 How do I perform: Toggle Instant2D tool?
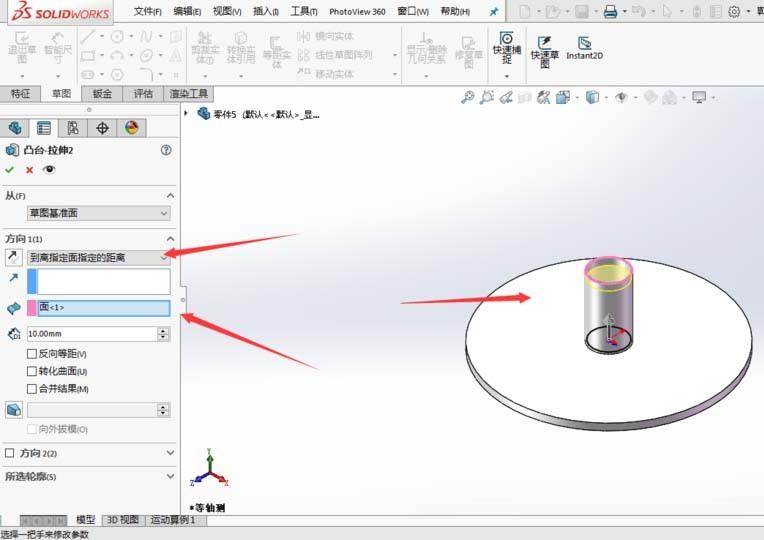tap(584, 48)
